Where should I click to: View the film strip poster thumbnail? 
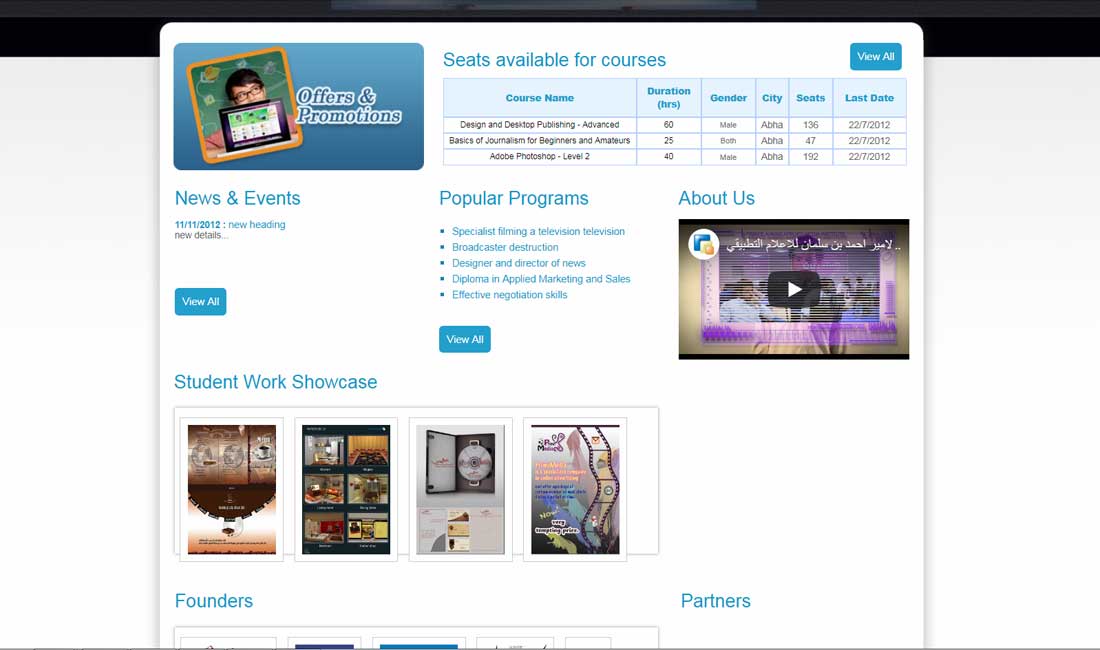point(575,489)
